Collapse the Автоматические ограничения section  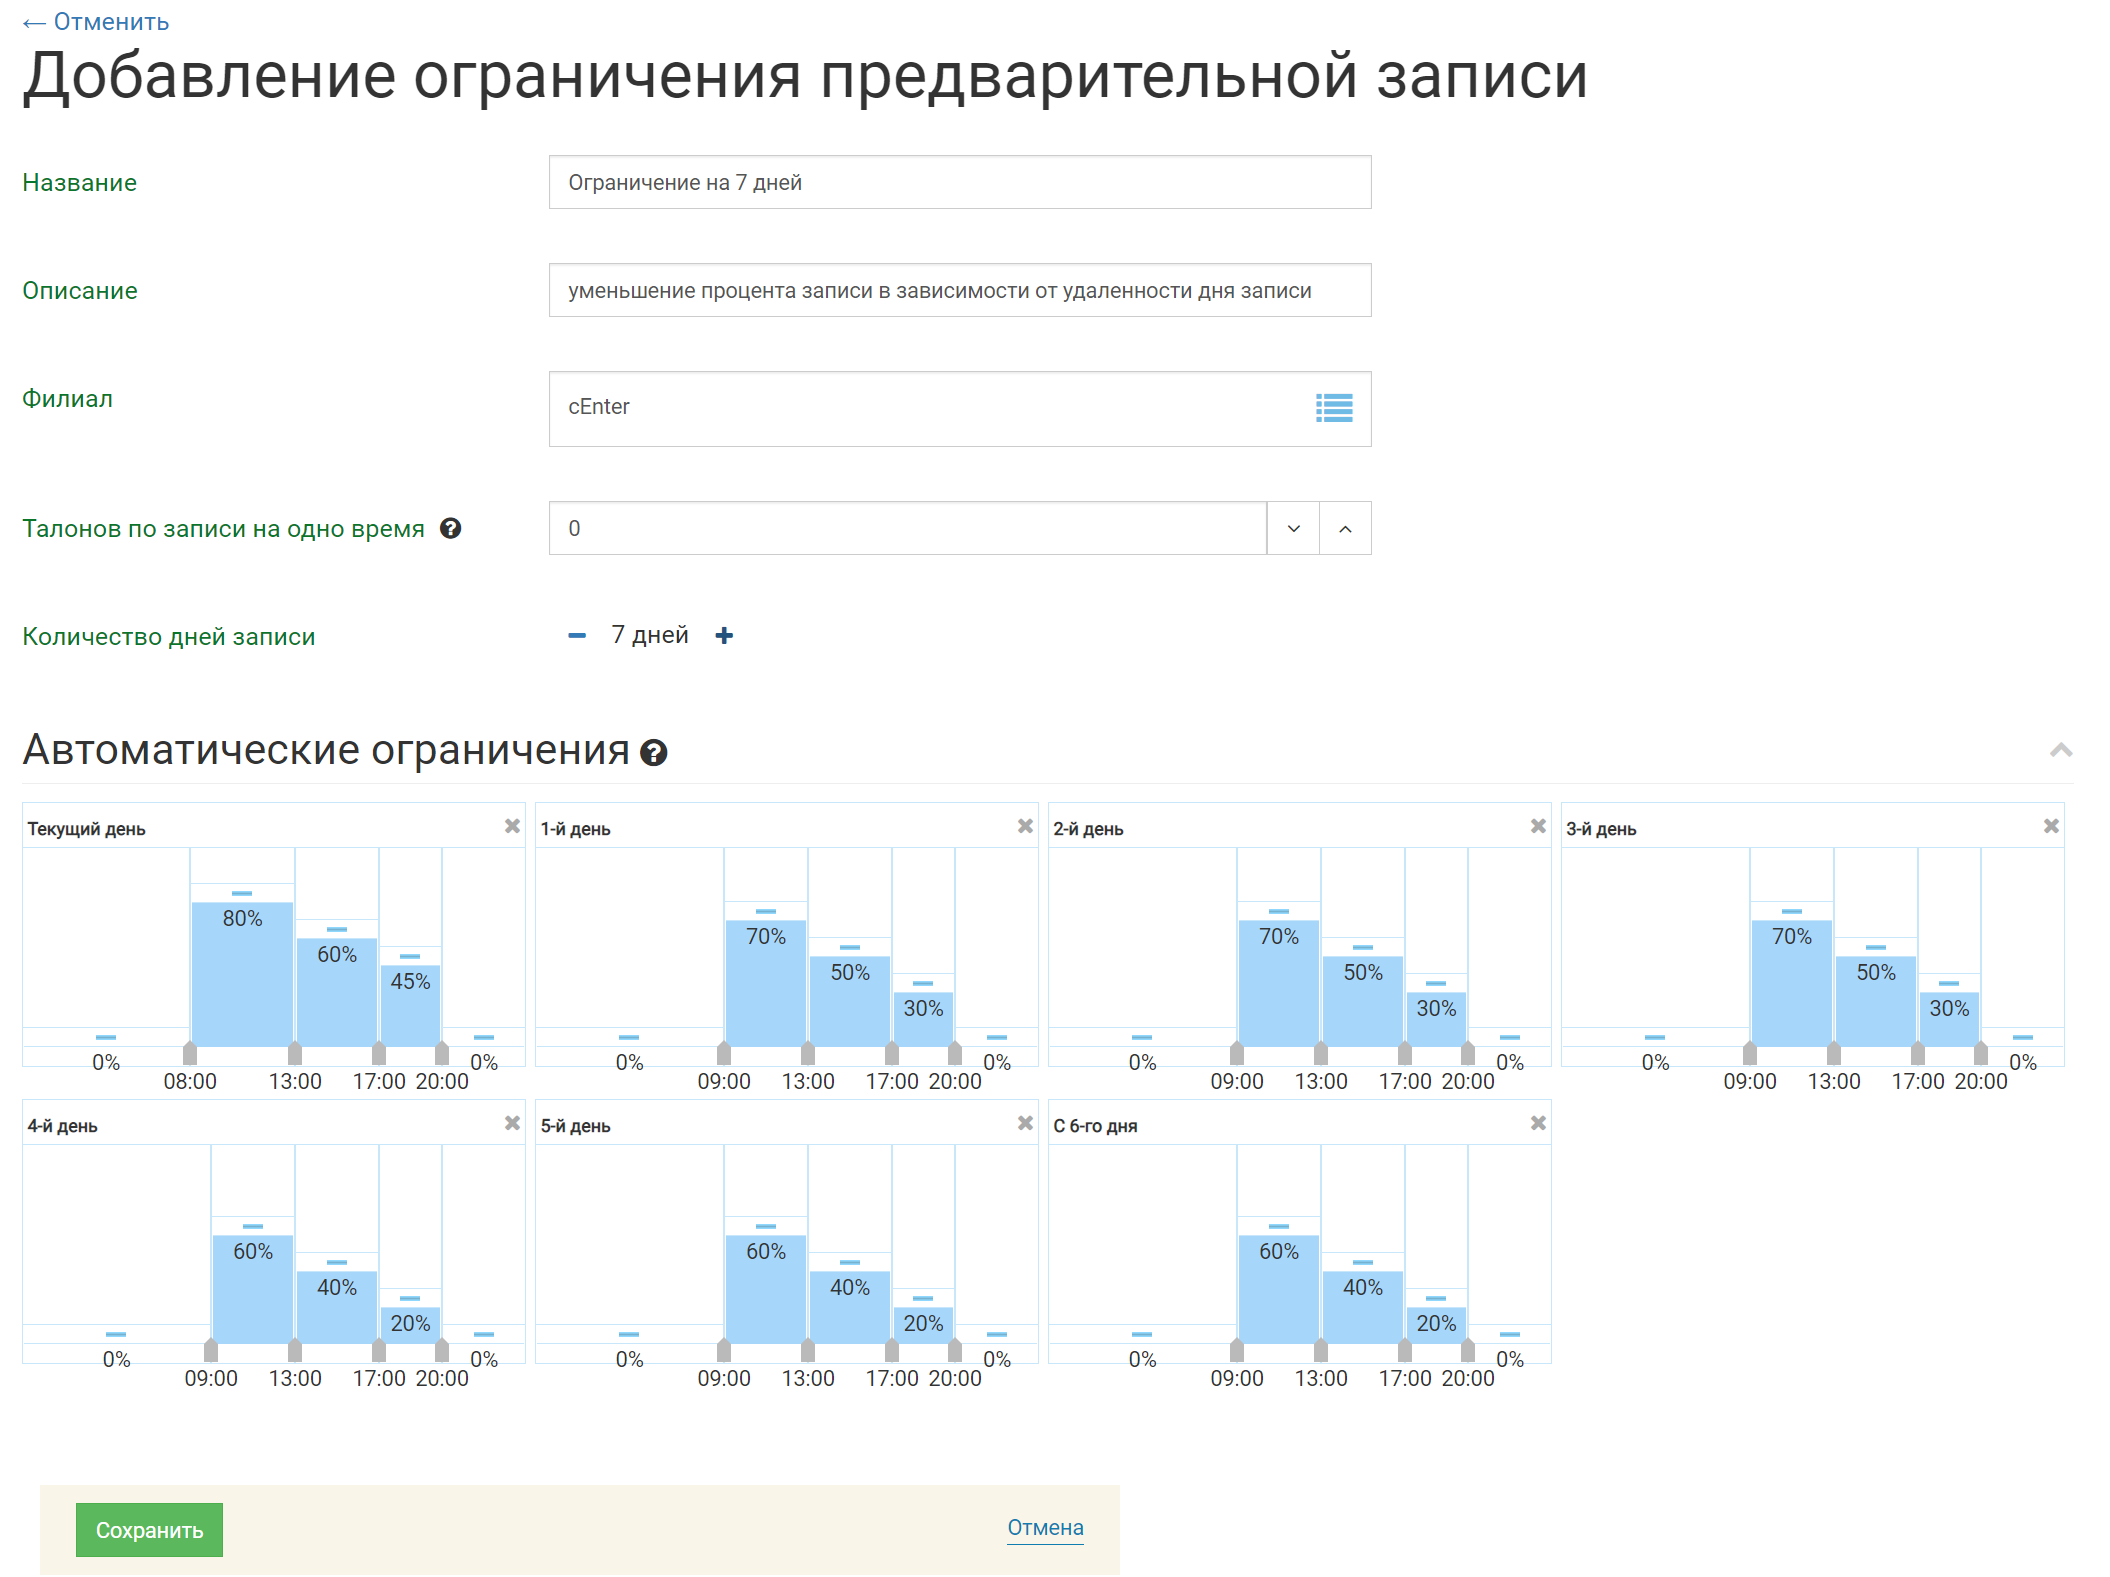(x=2061, y=750)
